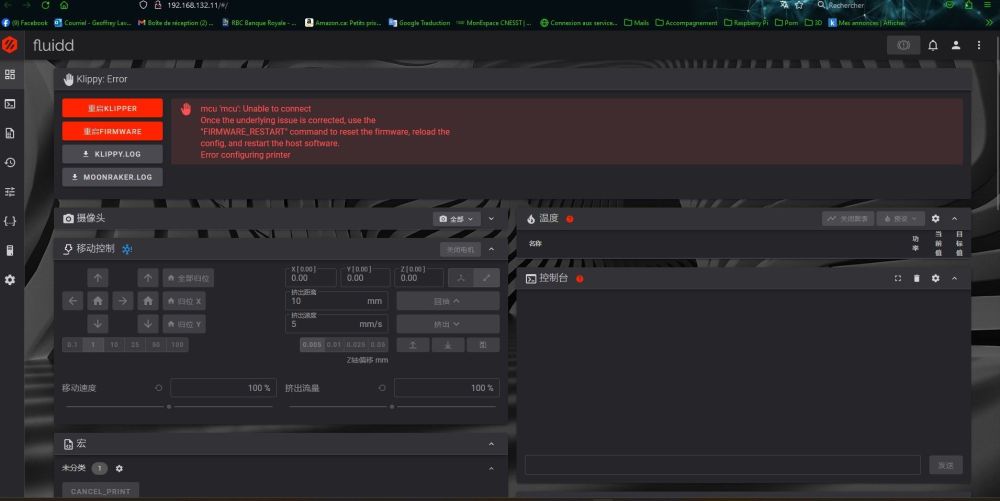Clear console with the trash icon
The height and width of the screenshot is (501, 1000).
click(916, 279)
